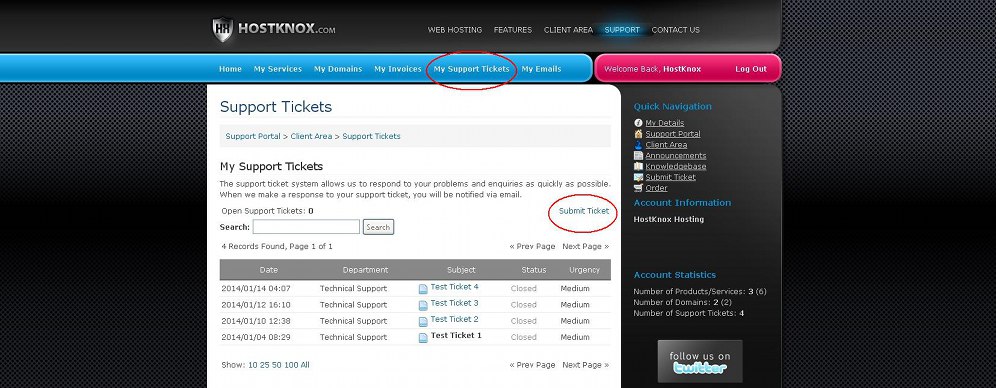Click the document icon beside Test Ticket 4

[423, 289]
